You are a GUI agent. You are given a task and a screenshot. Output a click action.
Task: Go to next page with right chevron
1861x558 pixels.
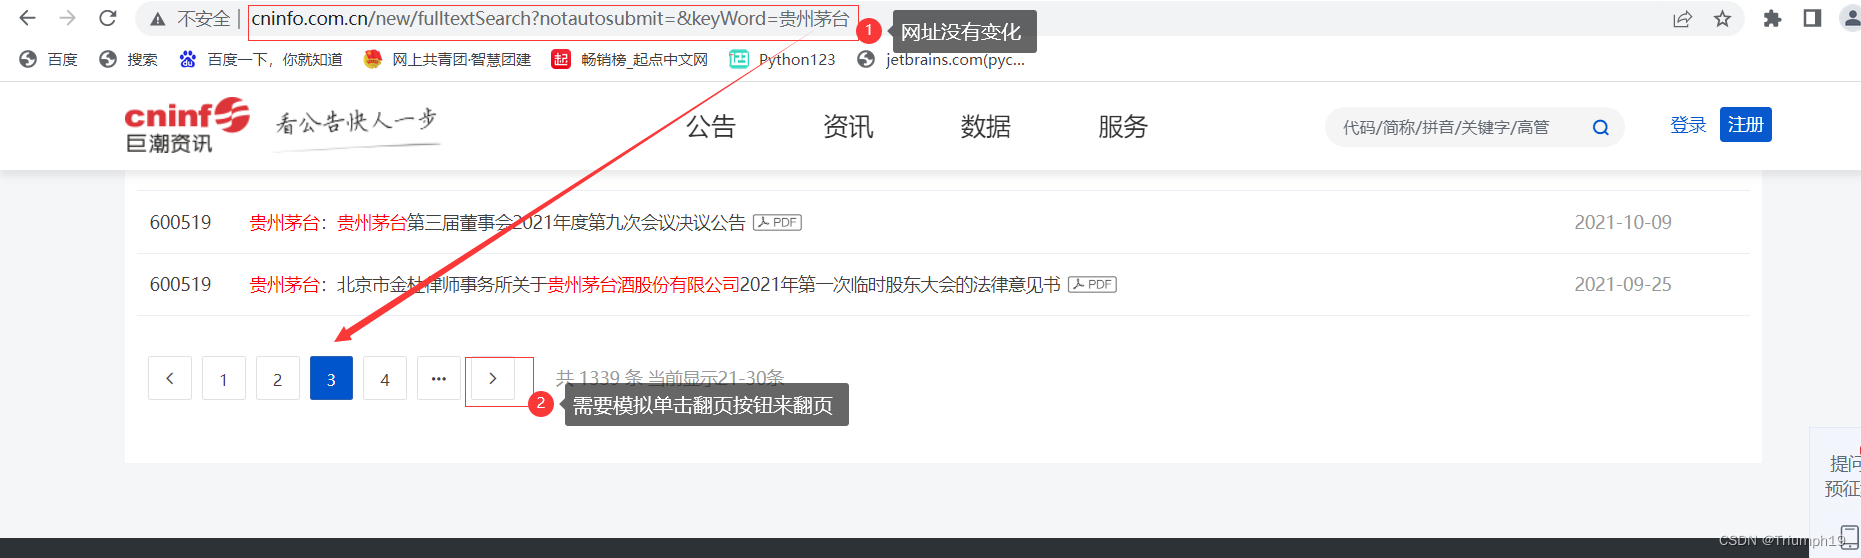pos(492,378)
